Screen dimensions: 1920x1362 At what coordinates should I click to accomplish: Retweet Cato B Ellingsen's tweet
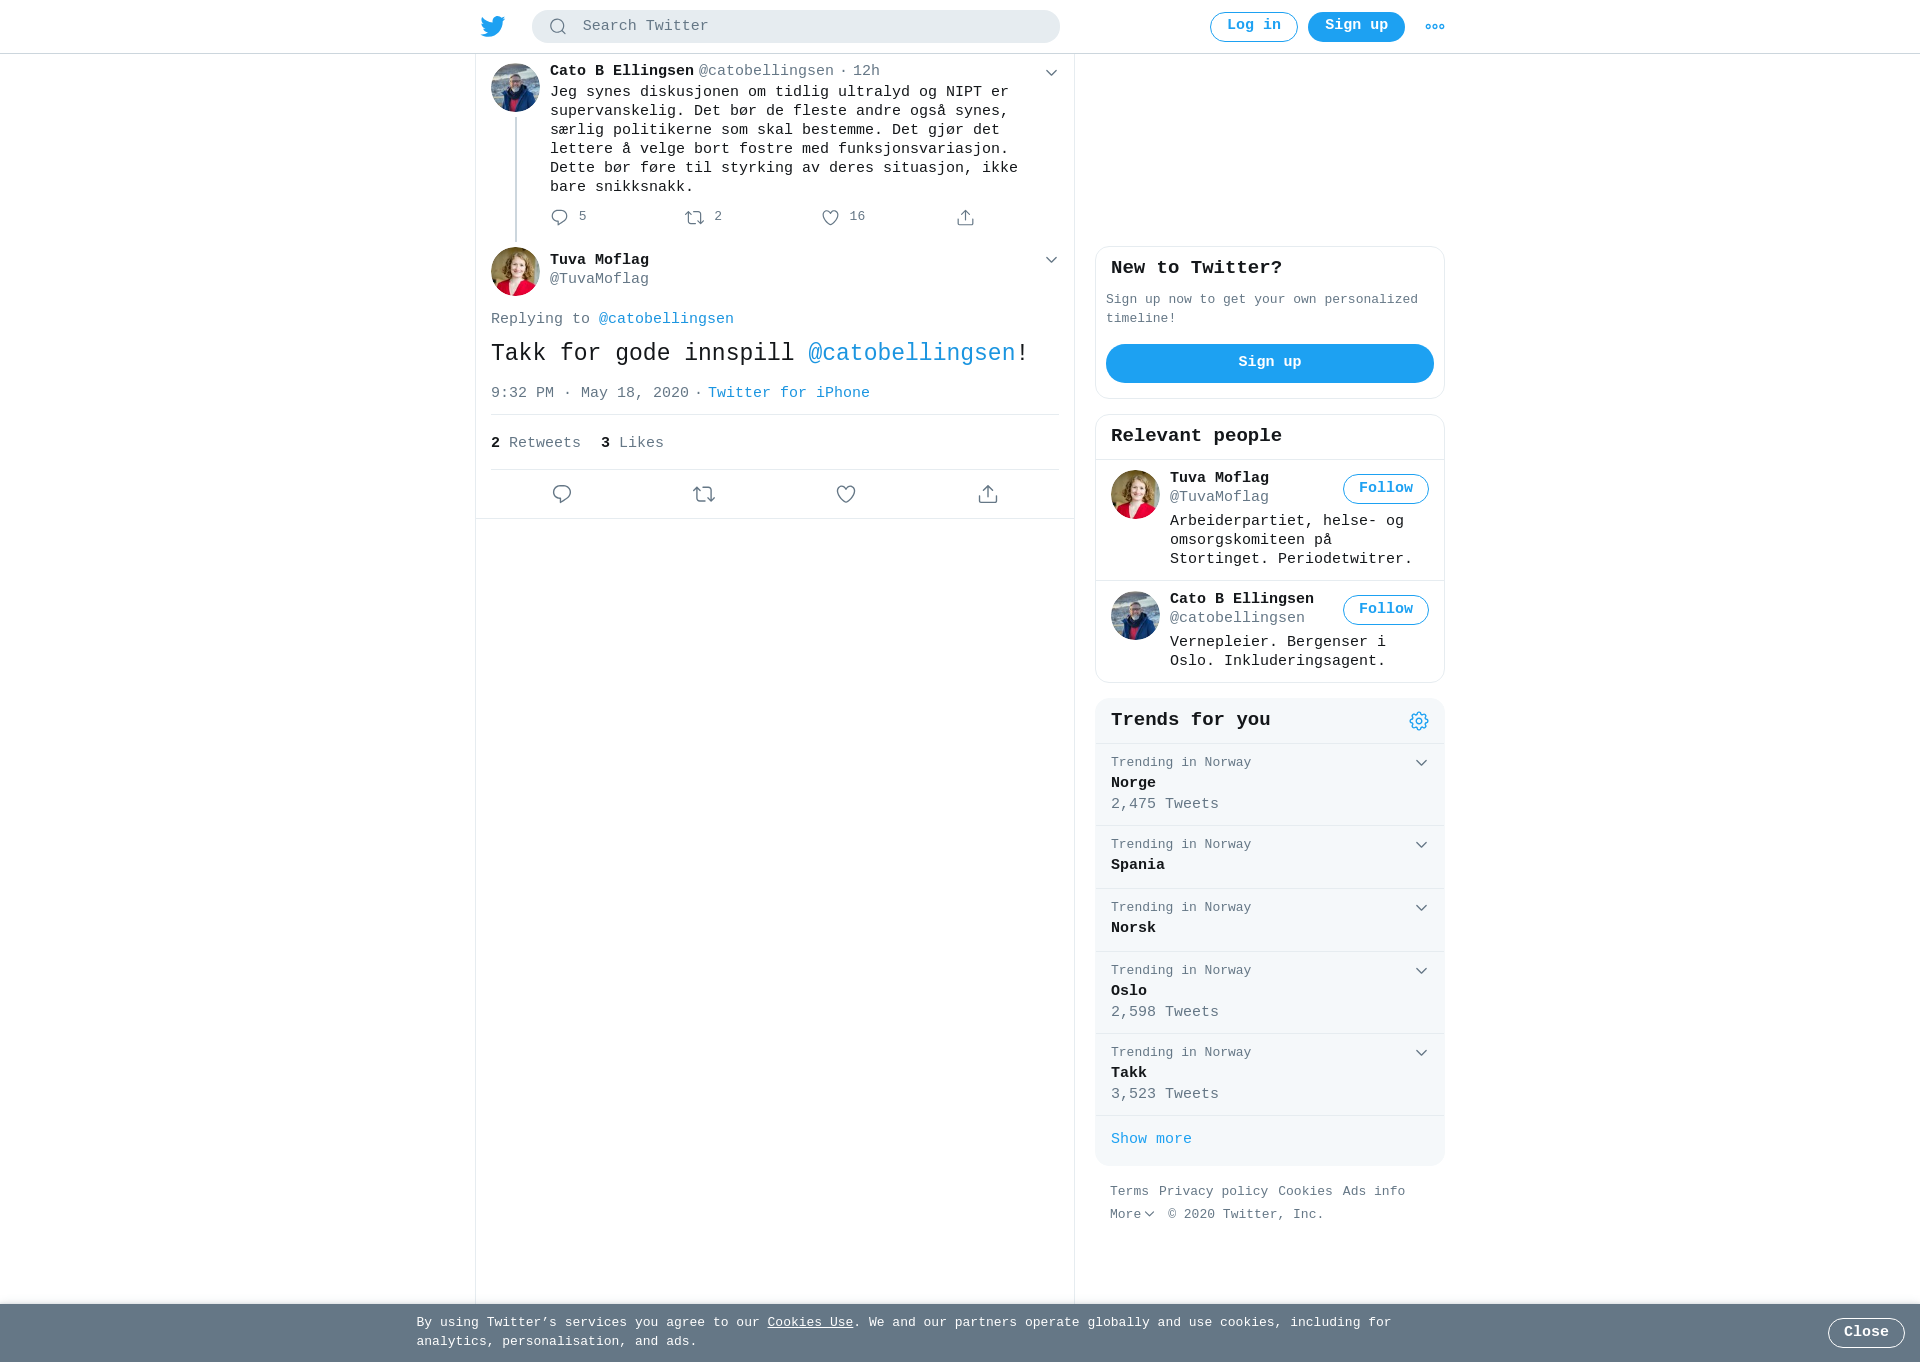point(694,217)
